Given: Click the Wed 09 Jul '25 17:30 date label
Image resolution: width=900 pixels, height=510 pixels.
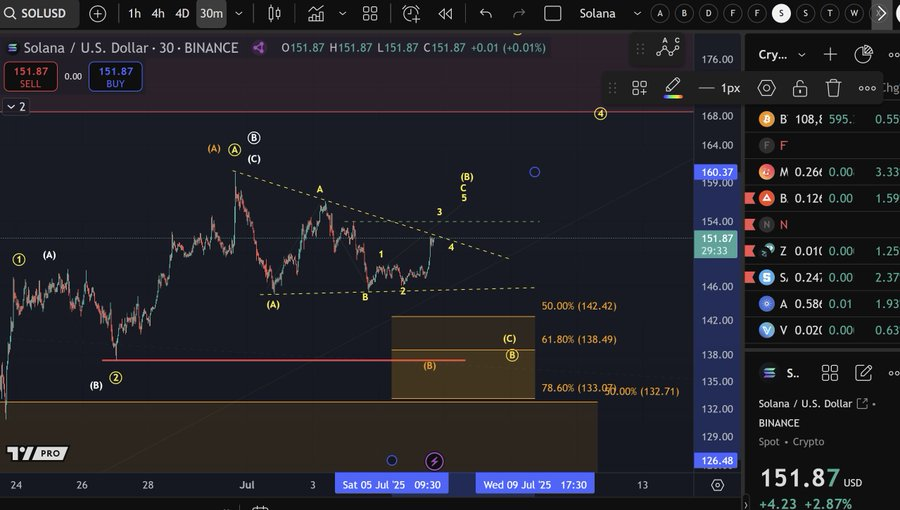Looking at the screenshot, I should [x=535, y=485].
